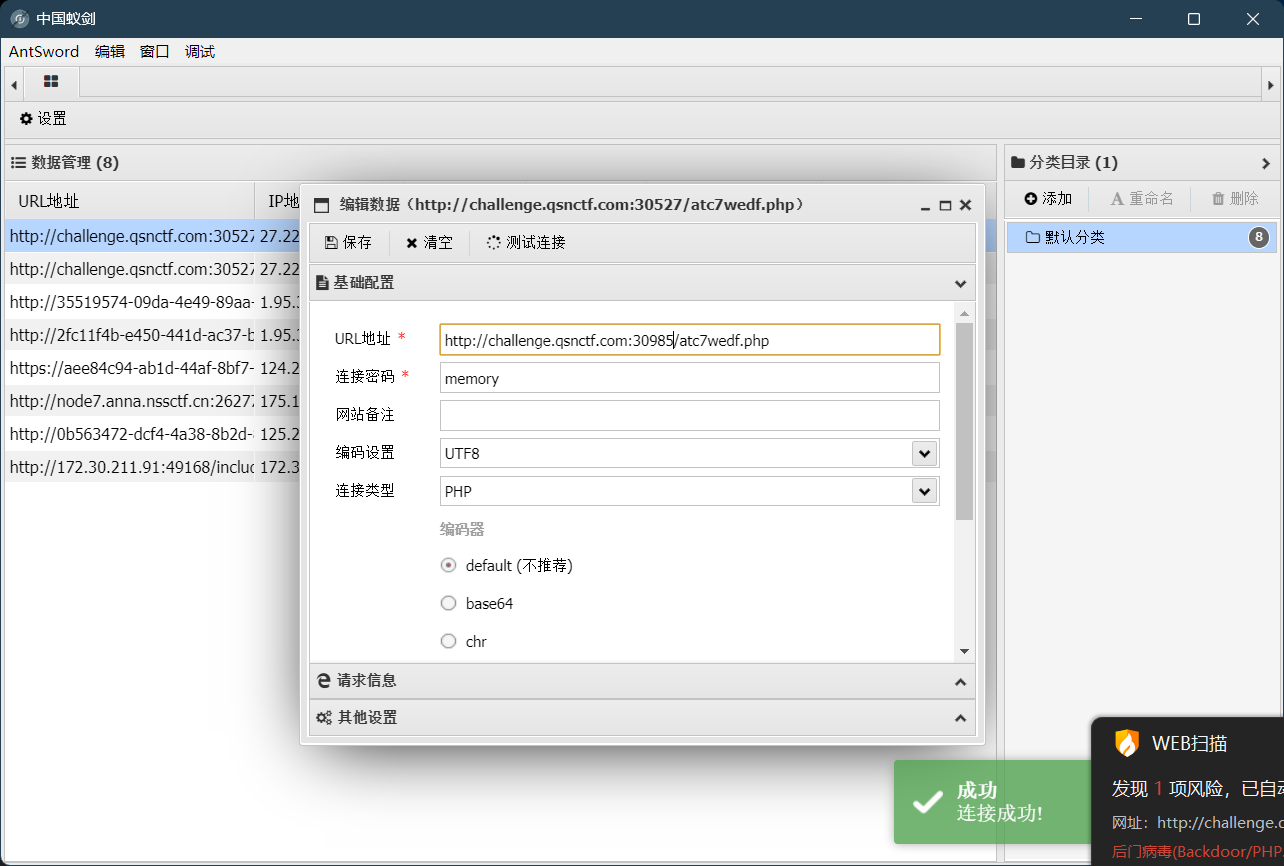Open the 设置 gear button
Image resolution: width=1284 pixels, height=866 pixels.
(43, 118)
